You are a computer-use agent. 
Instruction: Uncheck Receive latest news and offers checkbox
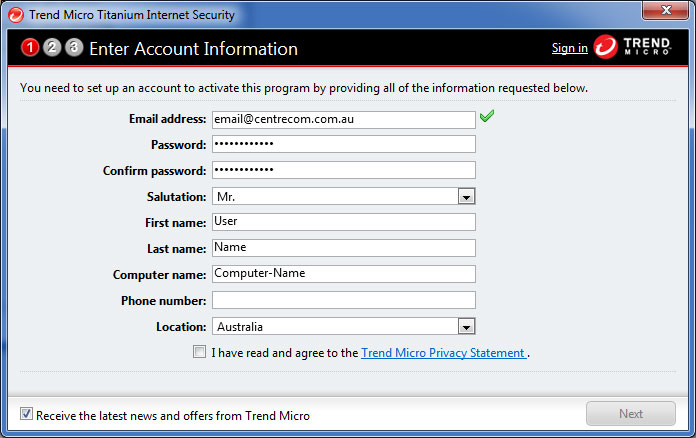26,414
